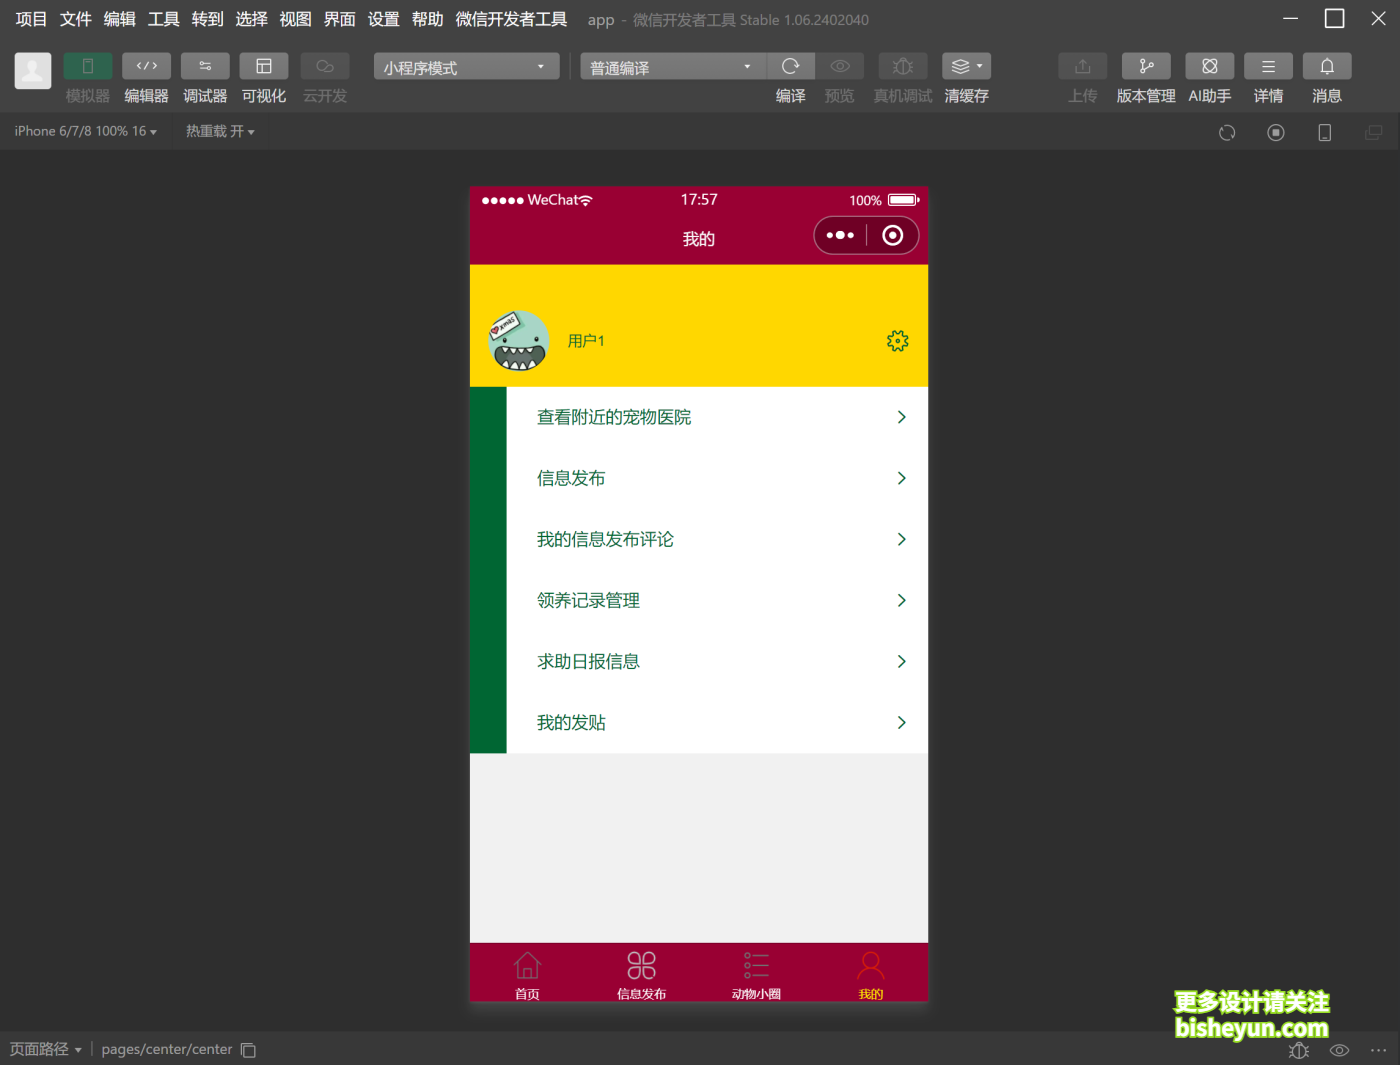The width and height of the screenshot is (1400, 1065).
Task: Open the 小程序模式 mode dropdown
Action: [x=465, y=66]
